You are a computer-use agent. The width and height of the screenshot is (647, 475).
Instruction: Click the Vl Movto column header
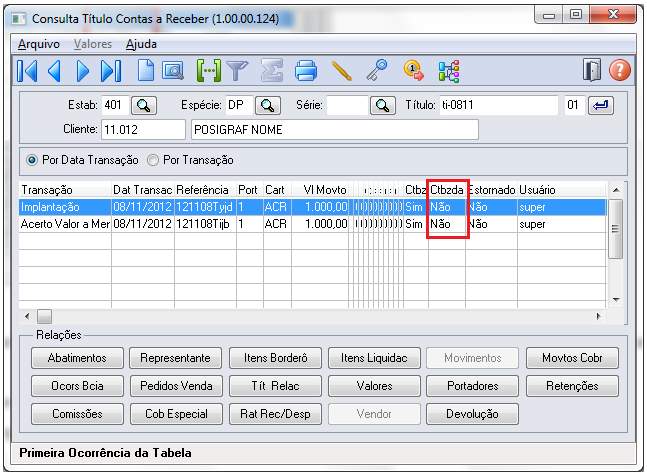(320, 190)
